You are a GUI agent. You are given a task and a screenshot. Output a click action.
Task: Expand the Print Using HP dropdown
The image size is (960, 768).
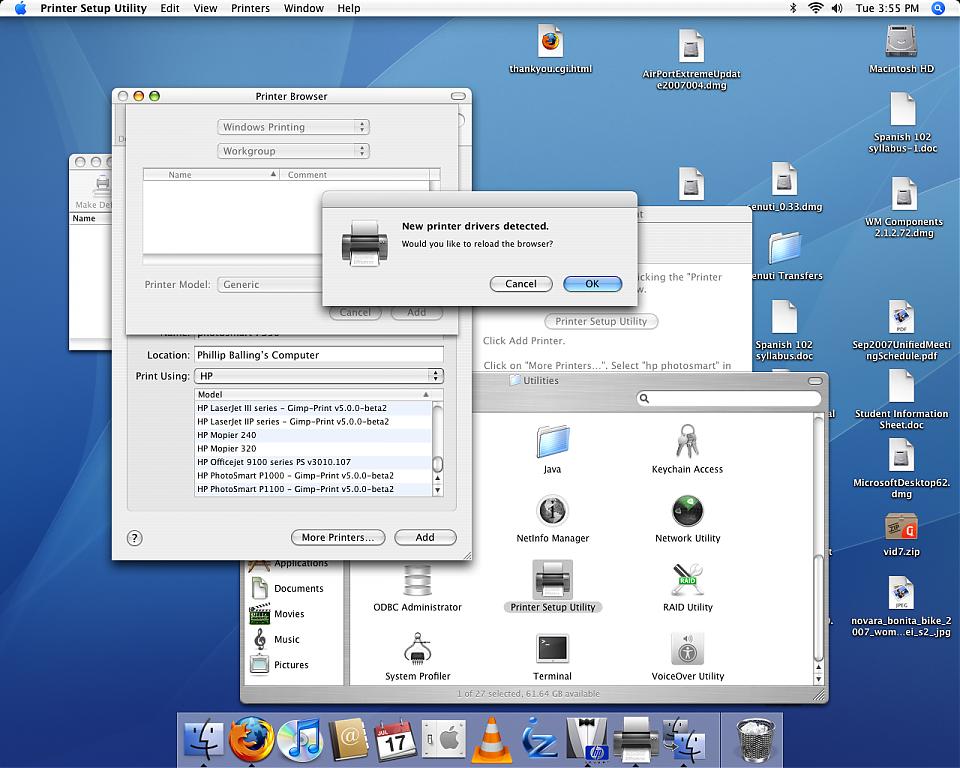(319, 376)
